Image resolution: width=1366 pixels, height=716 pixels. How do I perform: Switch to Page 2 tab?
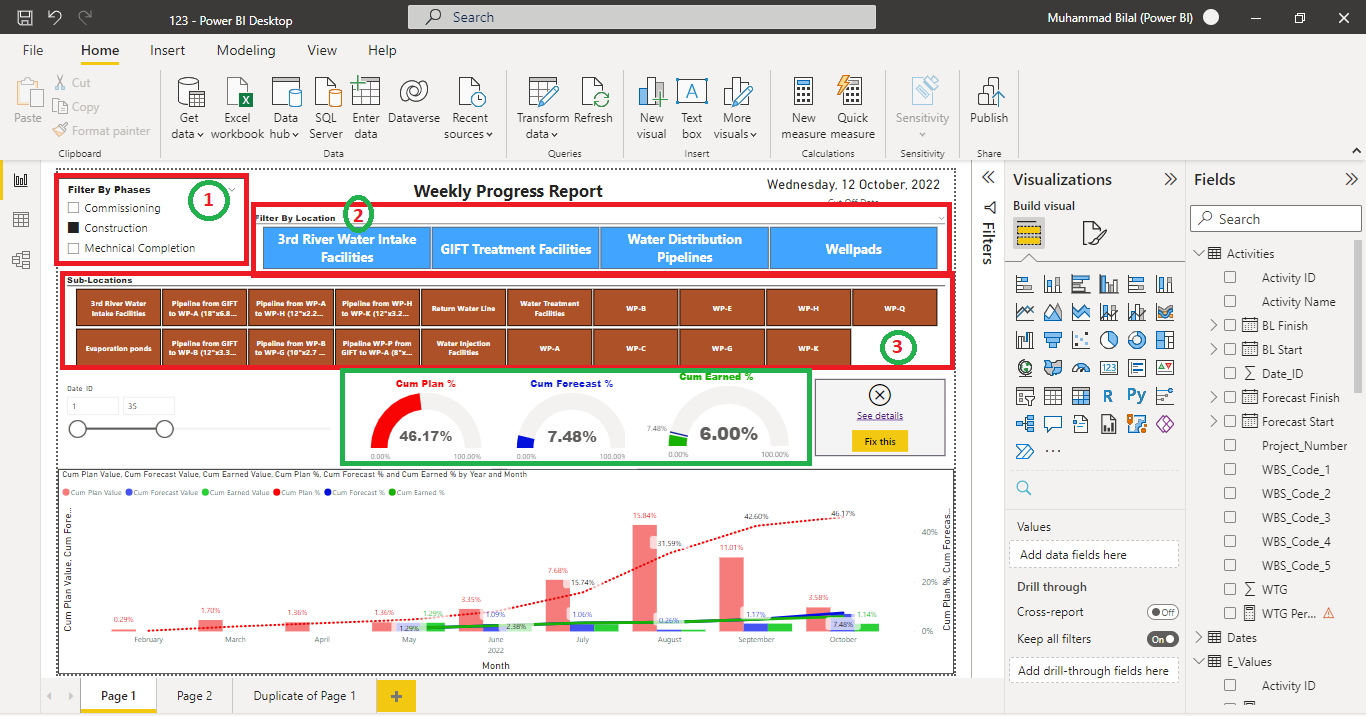pos(195,696)
